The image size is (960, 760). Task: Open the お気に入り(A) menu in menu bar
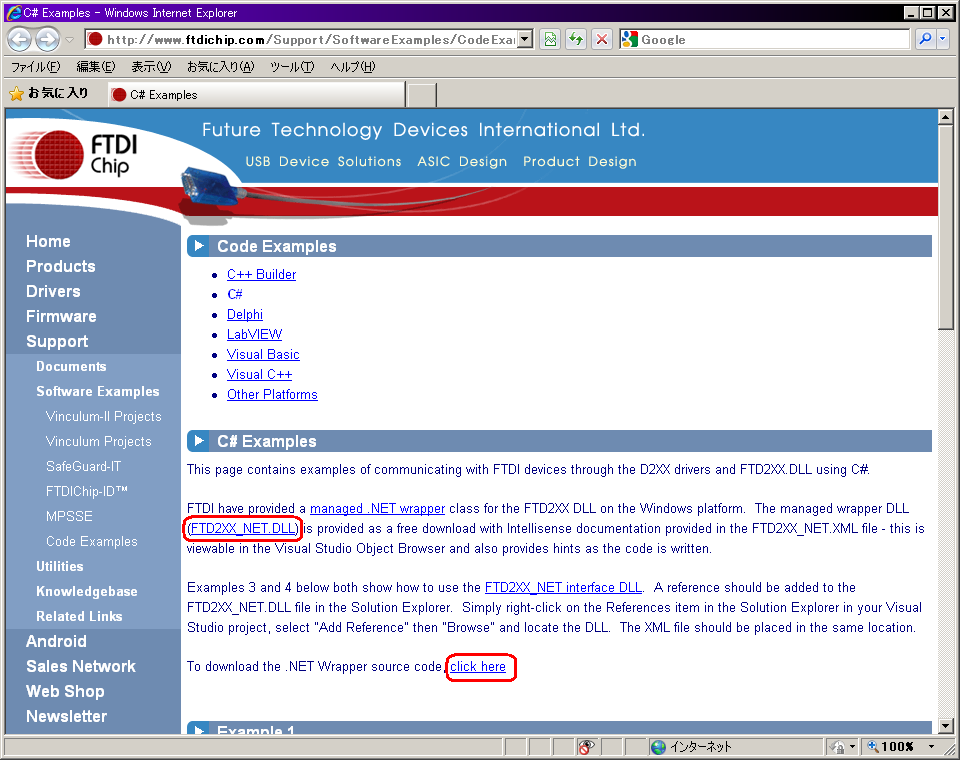220,67
